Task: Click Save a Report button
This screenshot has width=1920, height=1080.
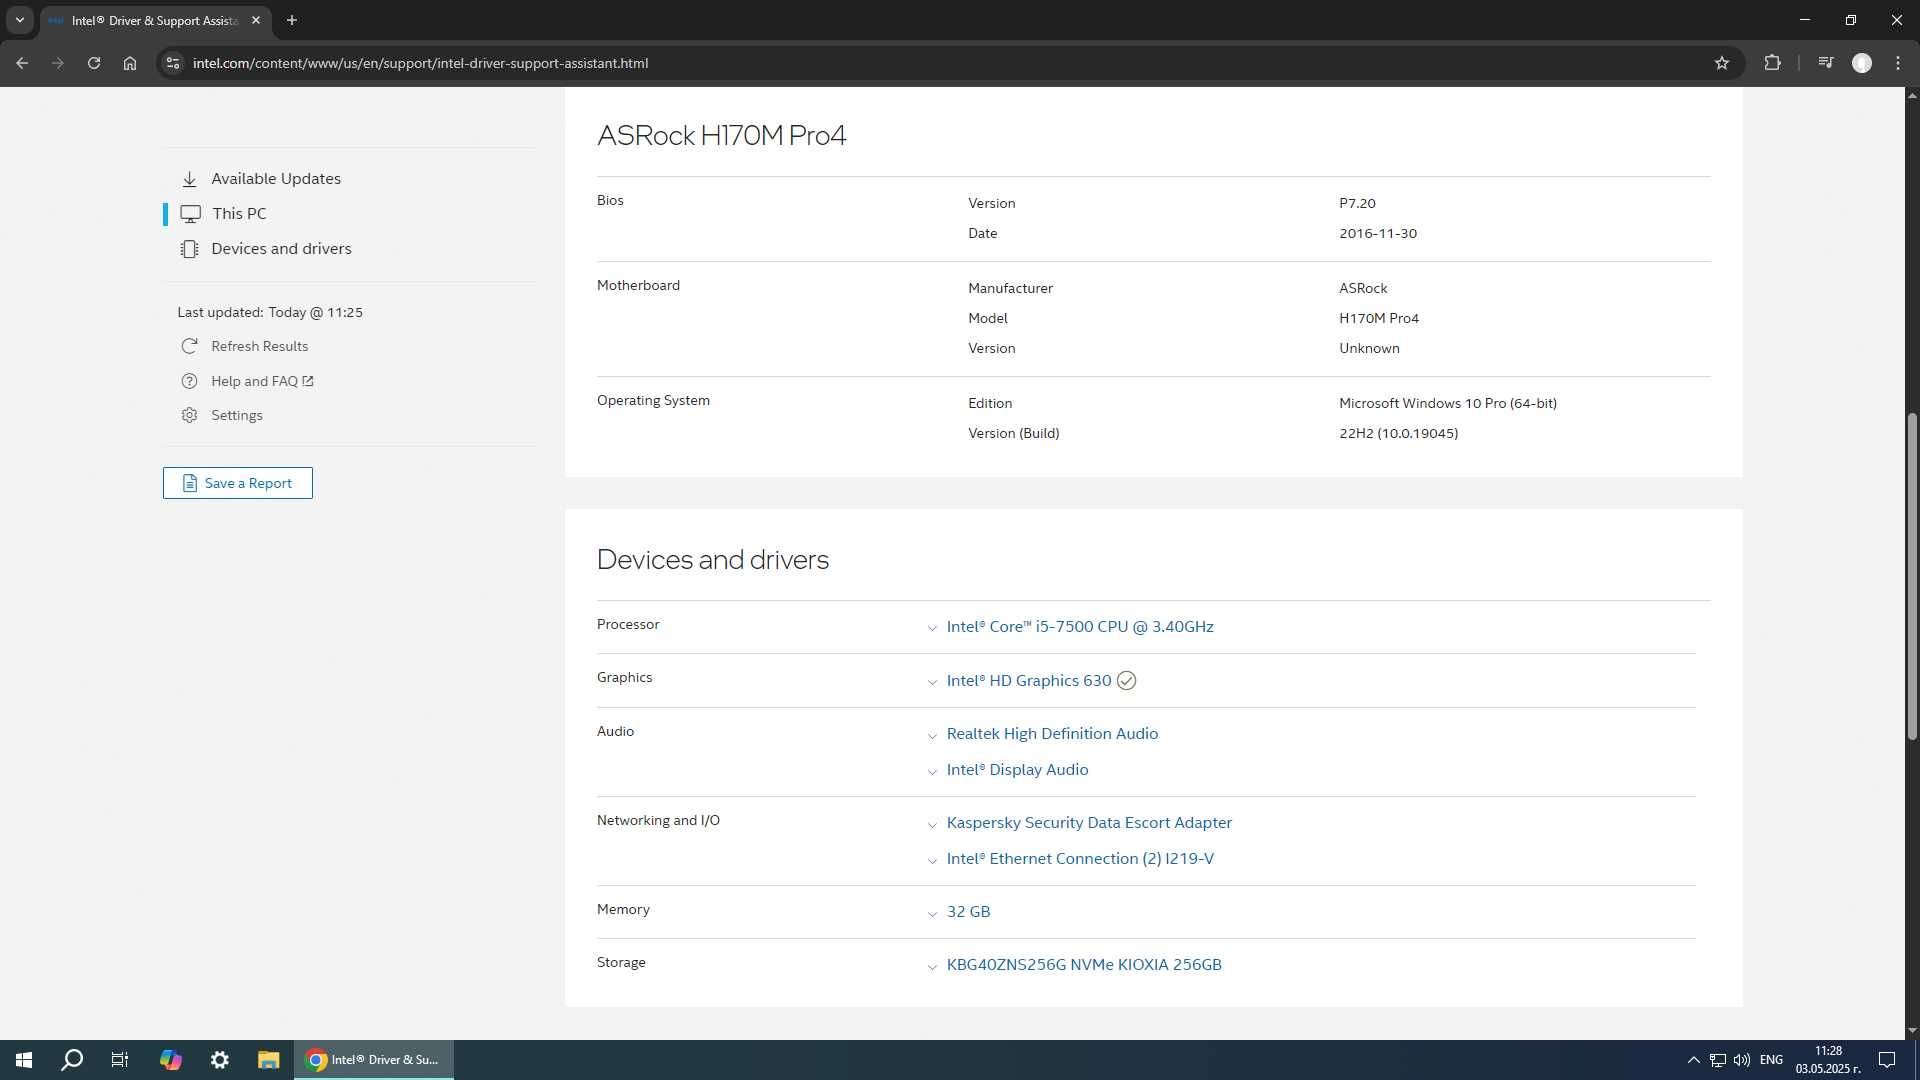Action: [238, 483]
